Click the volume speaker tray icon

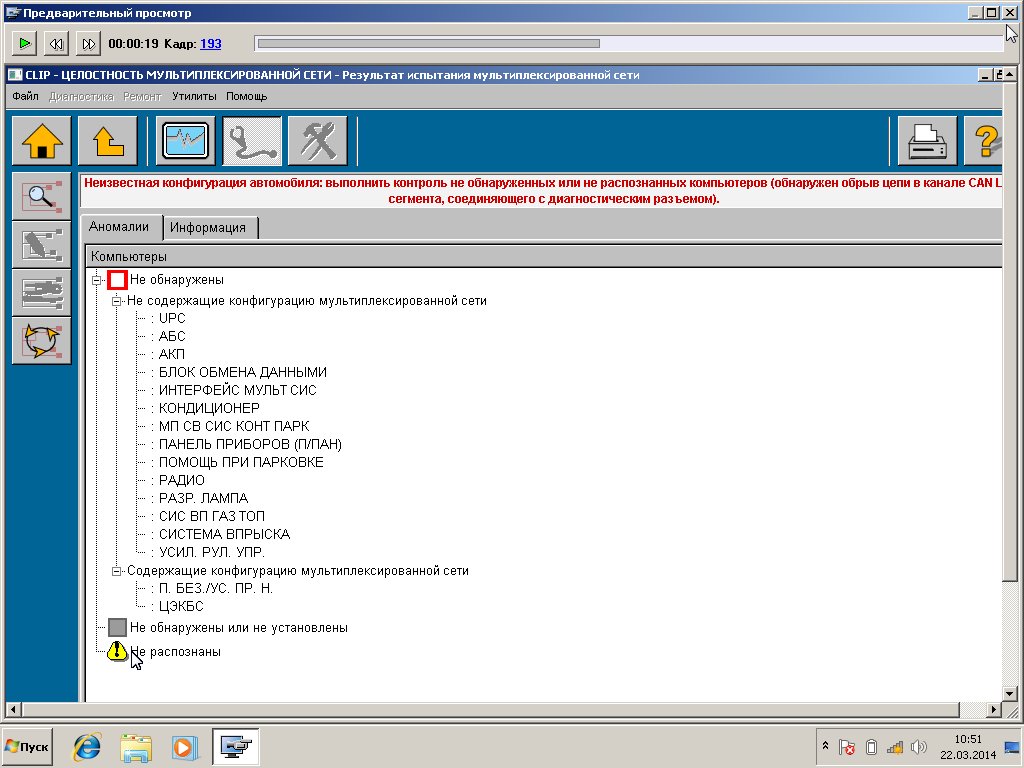[919, 747]
